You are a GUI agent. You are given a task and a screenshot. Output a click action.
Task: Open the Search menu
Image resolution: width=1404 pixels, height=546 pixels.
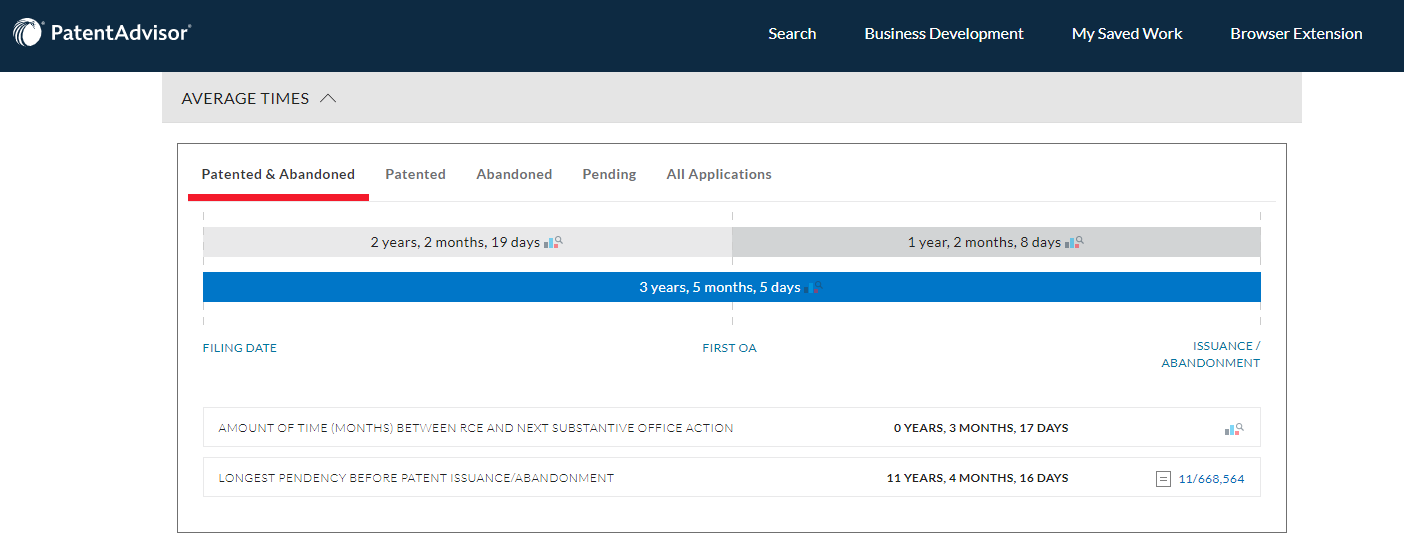pyautogui.click(x=792, y=33)
